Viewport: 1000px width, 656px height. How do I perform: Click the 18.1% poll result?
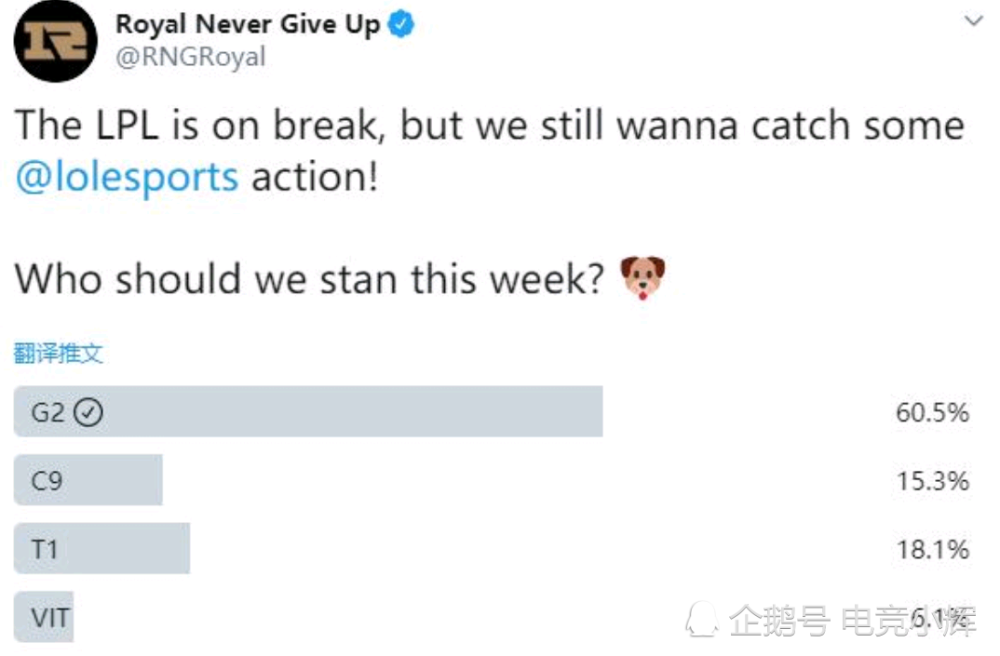[x=933, y=549]
